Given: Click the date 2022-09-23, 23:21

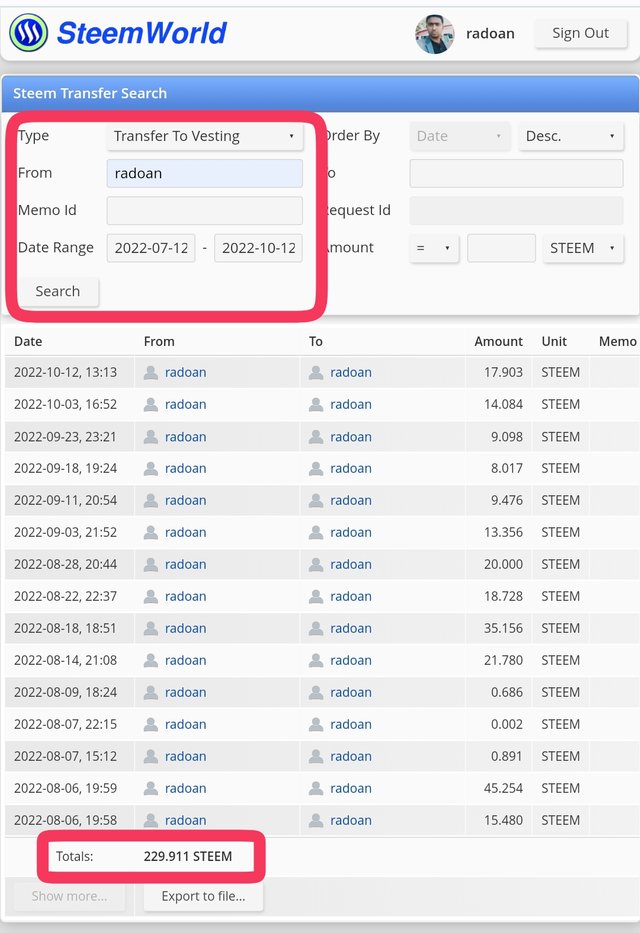Looking at the screenshot, I should pos(65,437).
